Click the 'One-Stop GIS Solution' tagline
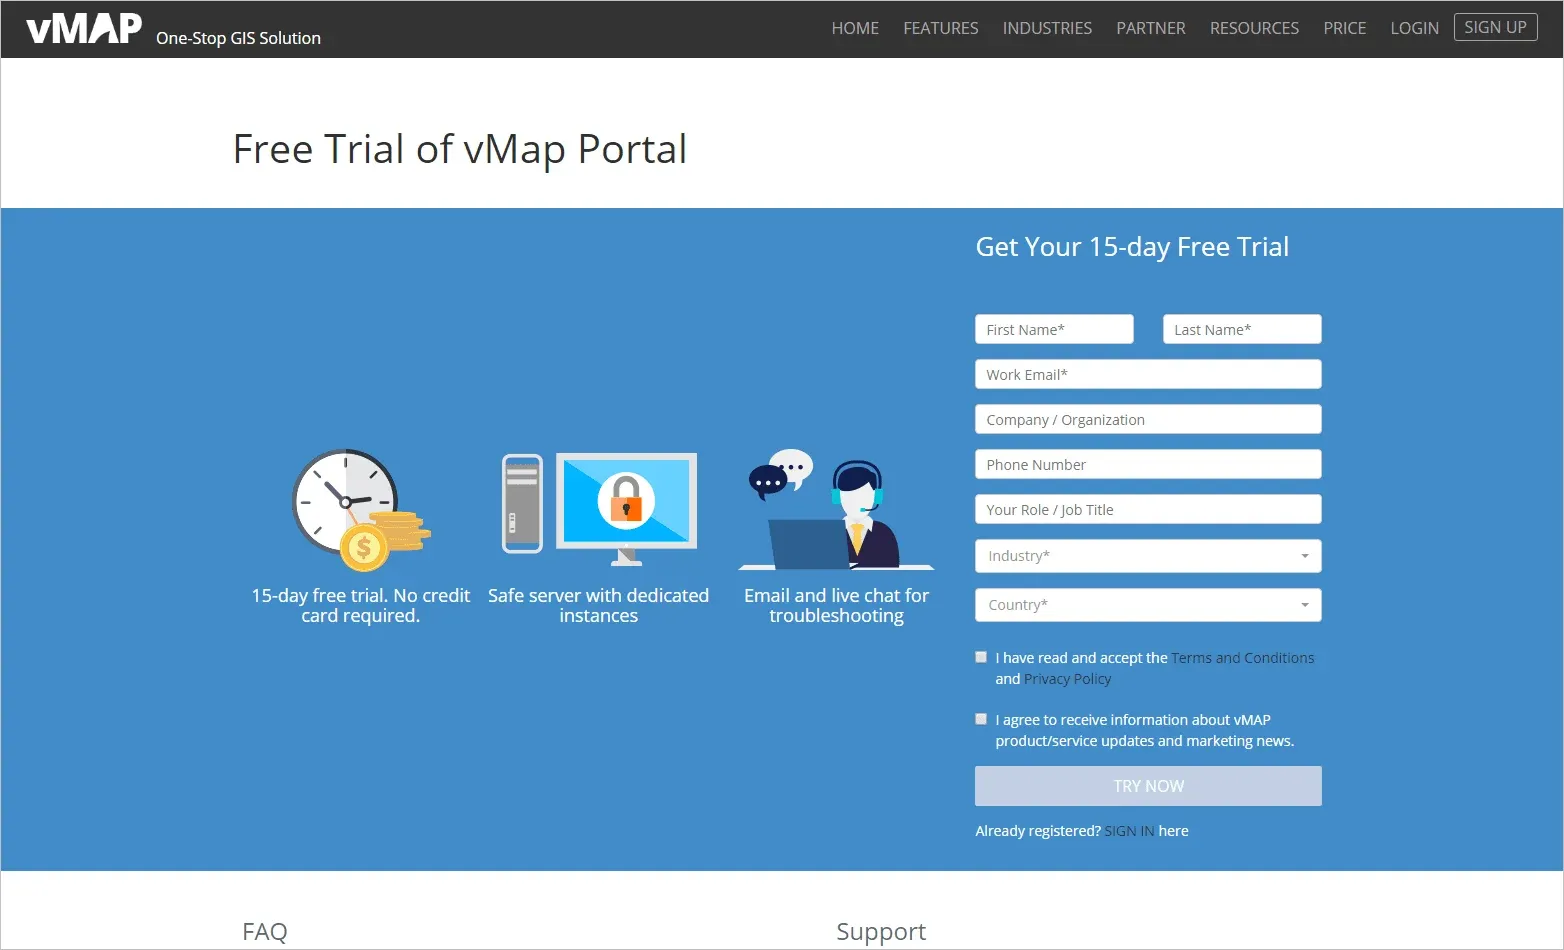The width and height of the screenshot is (1564, 950). point(238,38)
